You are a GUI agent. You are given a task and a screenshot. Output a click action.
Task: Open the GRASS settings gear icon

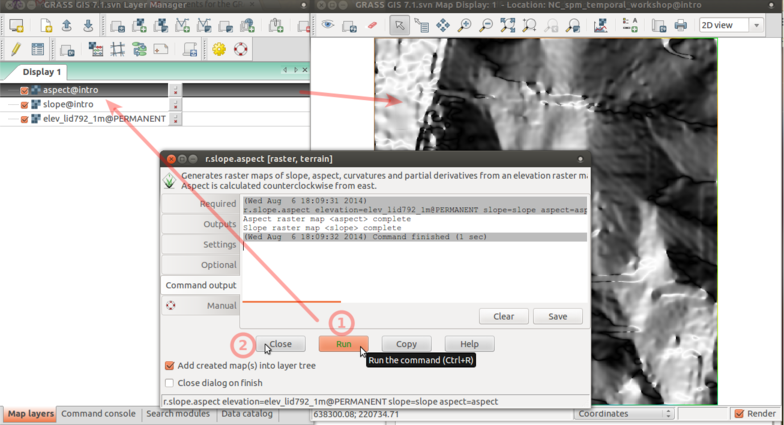pyautogui.click(x=219, y=49)
